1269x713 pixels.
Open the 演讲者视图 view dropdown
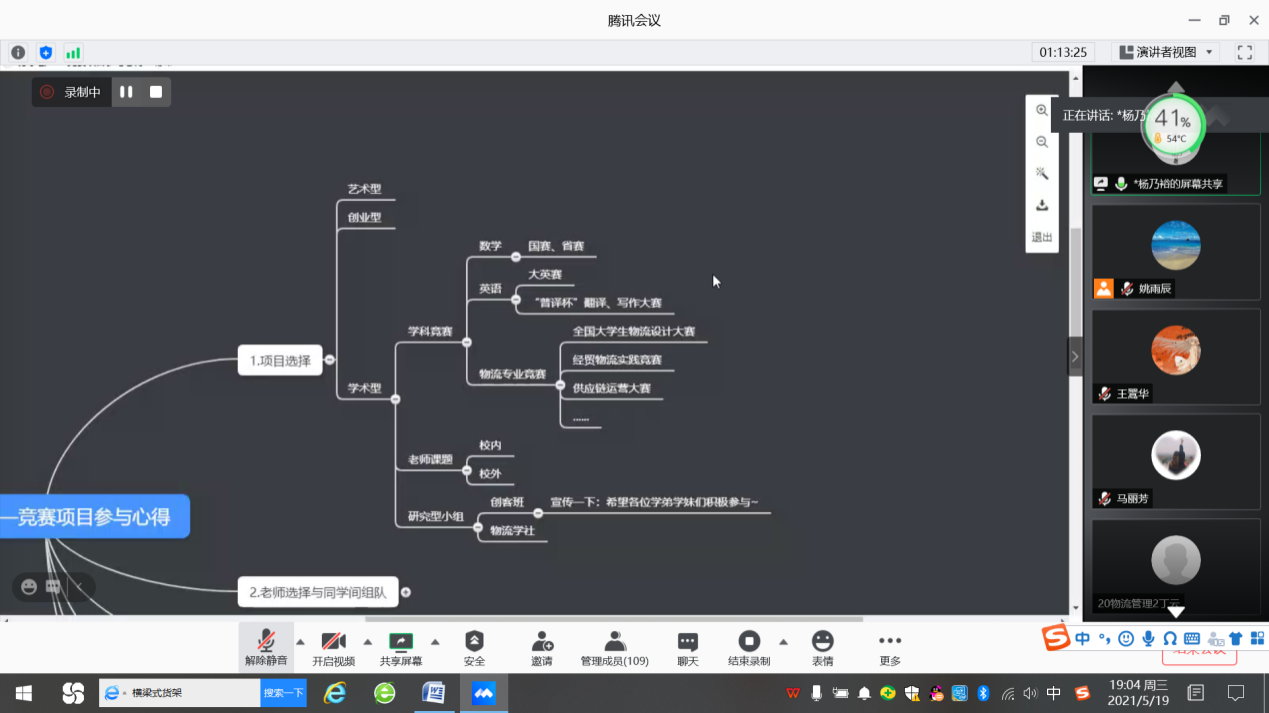click(1166, 52)
